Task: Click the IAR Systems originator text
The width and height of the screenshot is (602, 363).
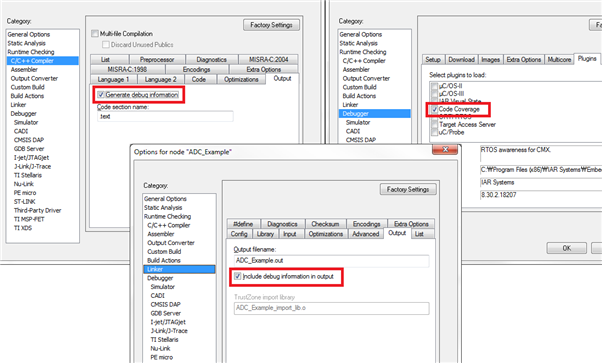Action: [497, 182]
